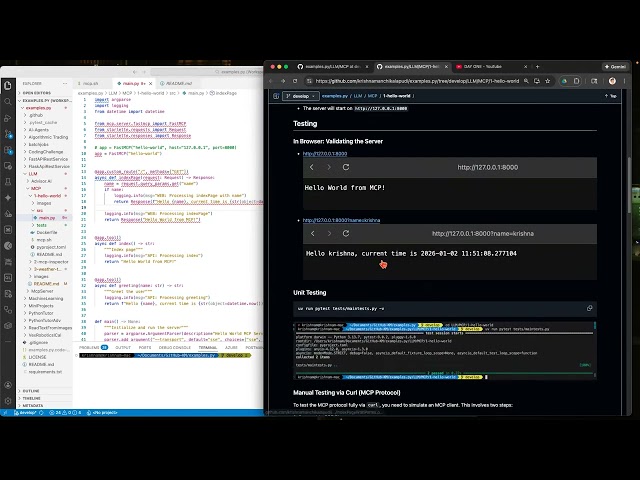640x480 pixels.
Task: Click the sync changes status bar icon
Action: 41,413
